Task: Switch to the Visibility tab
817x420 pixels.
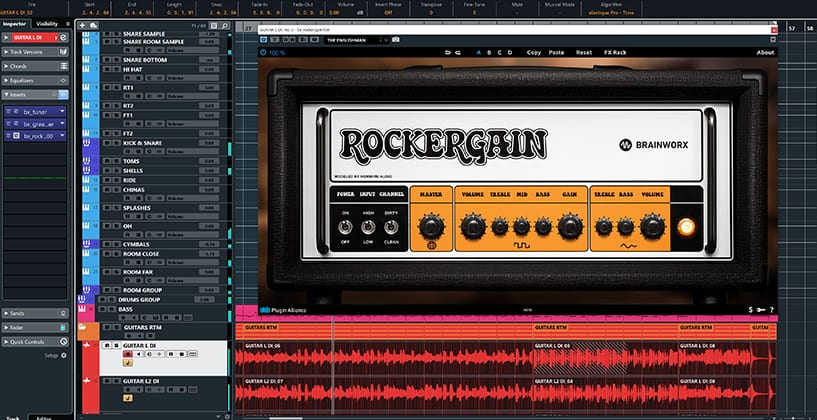Action: [x=47, y=24]
